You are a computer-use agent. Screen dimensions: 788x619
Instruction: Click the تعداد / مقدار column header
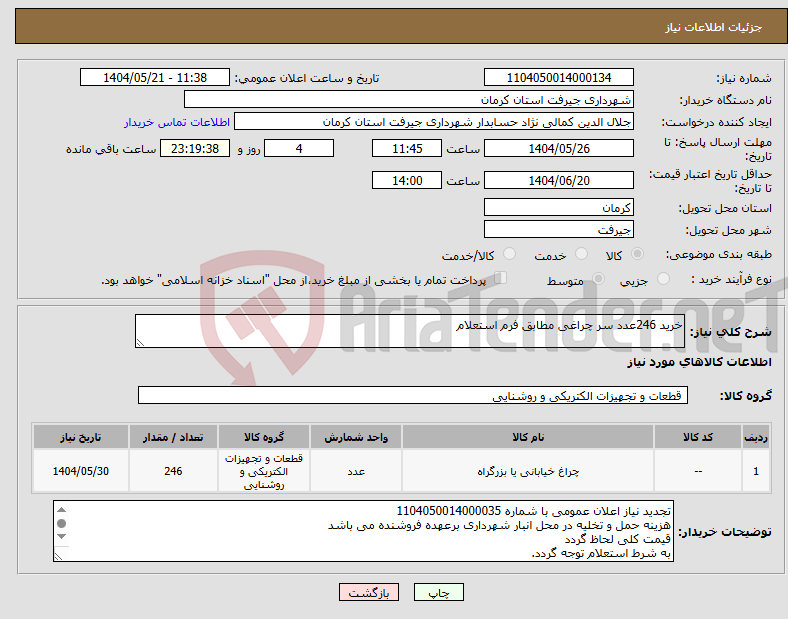pyautogui.click(x=173, y=437)
